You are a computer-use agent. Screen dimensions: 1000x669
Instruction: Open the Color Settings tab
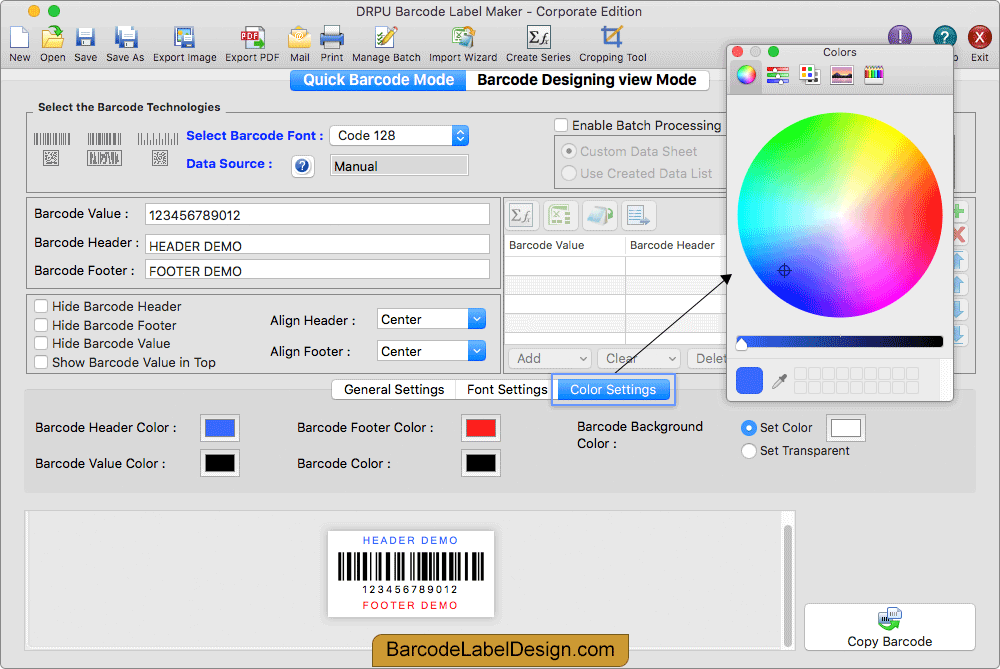pyautogui.click(x=613, y=390)
